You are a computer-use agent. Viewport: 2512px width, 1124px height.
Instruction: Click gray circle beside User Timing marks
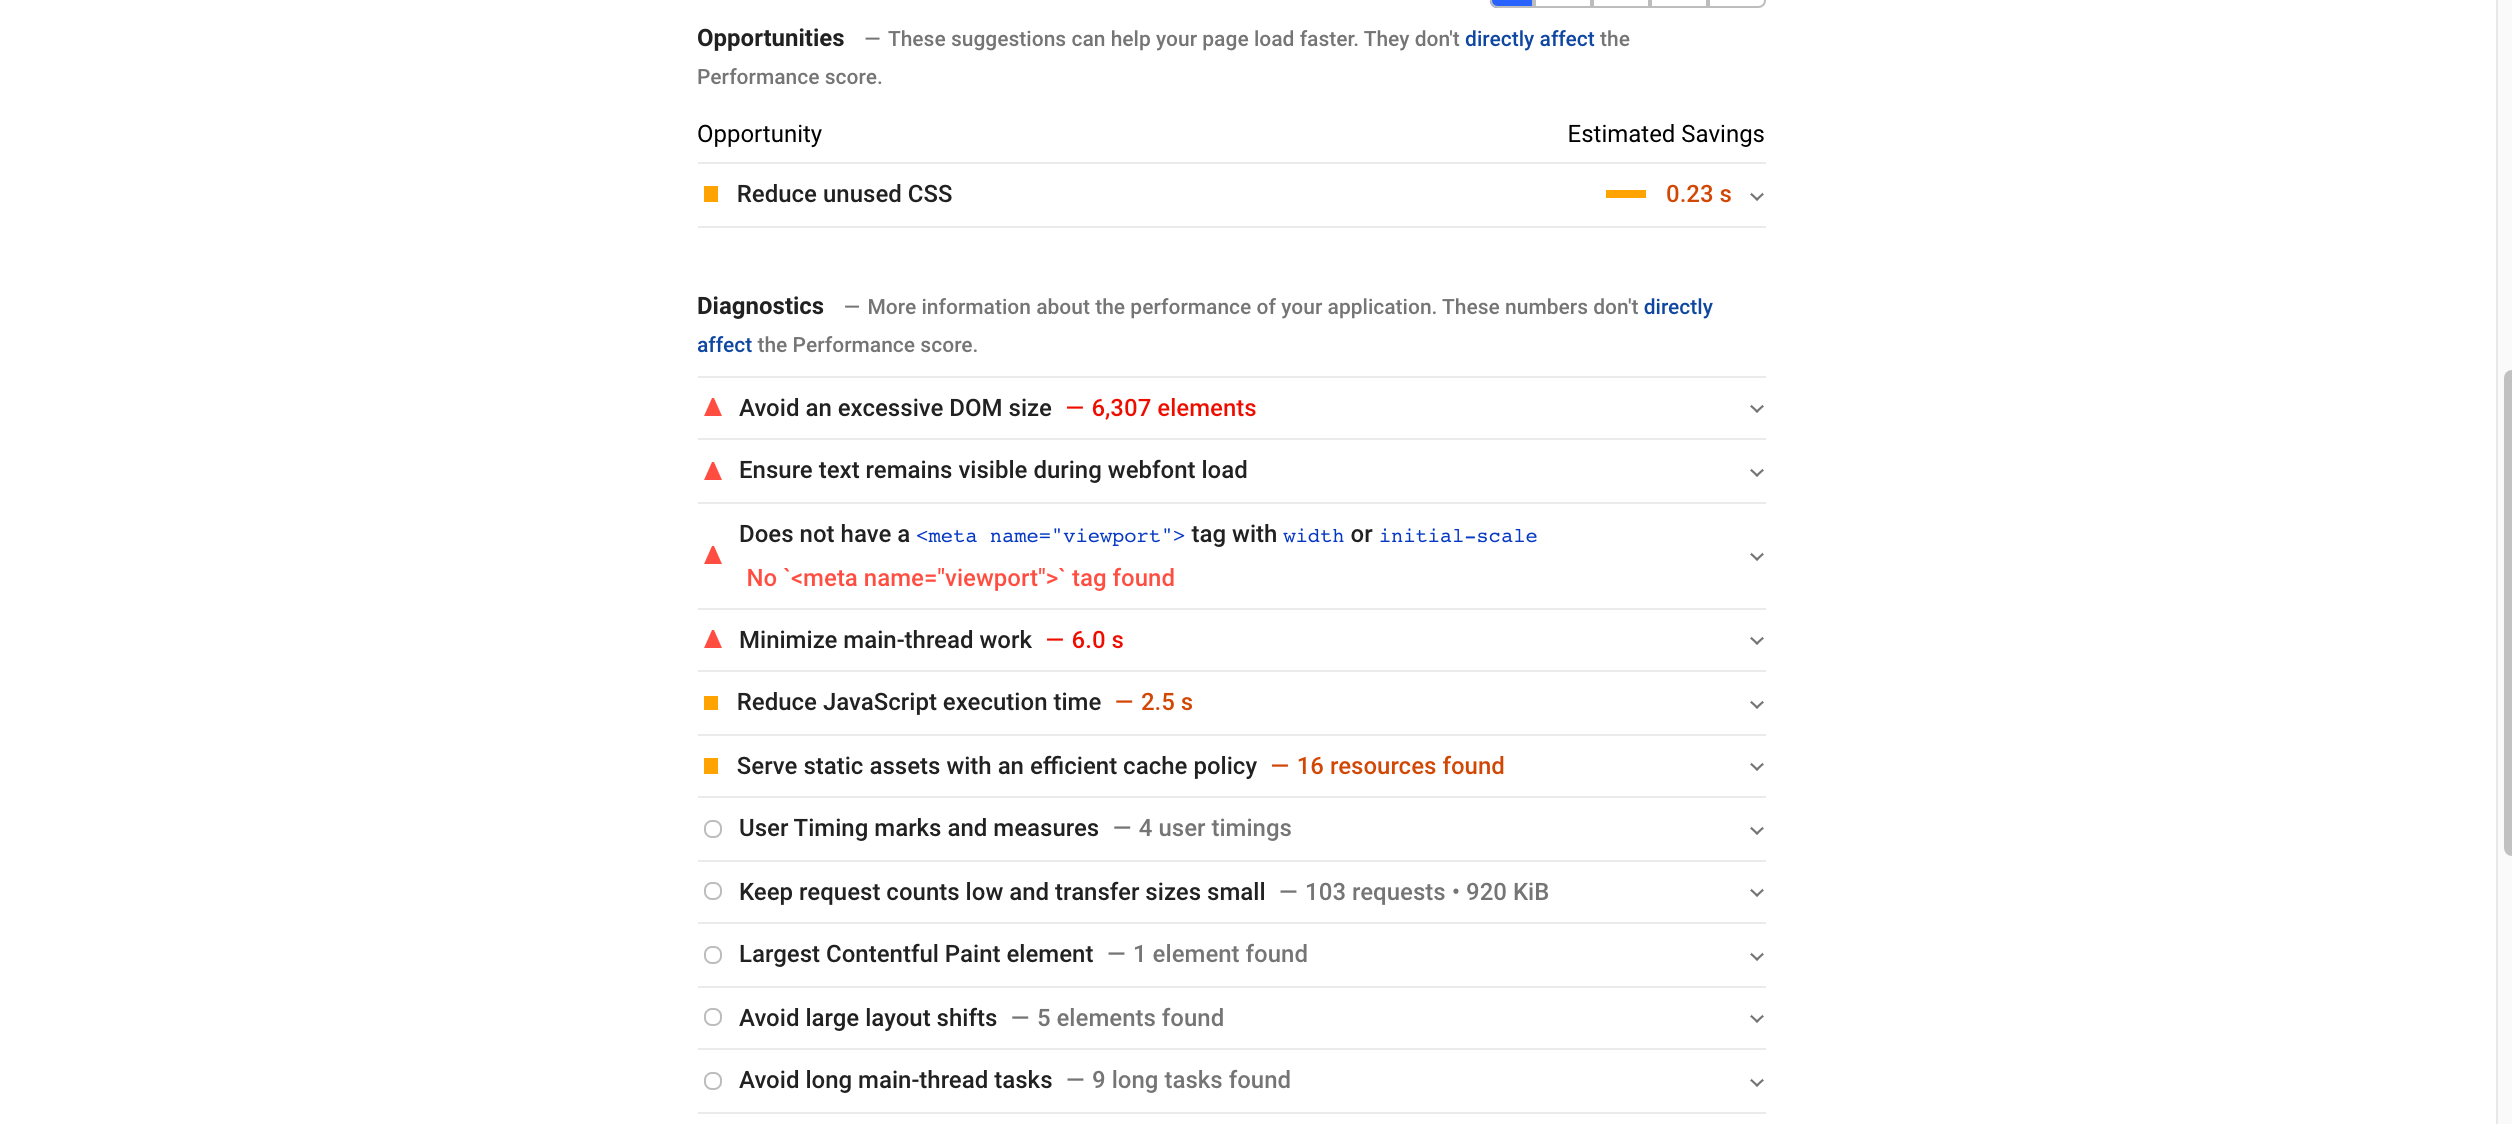pyautogui.click(x=713, y=829)
